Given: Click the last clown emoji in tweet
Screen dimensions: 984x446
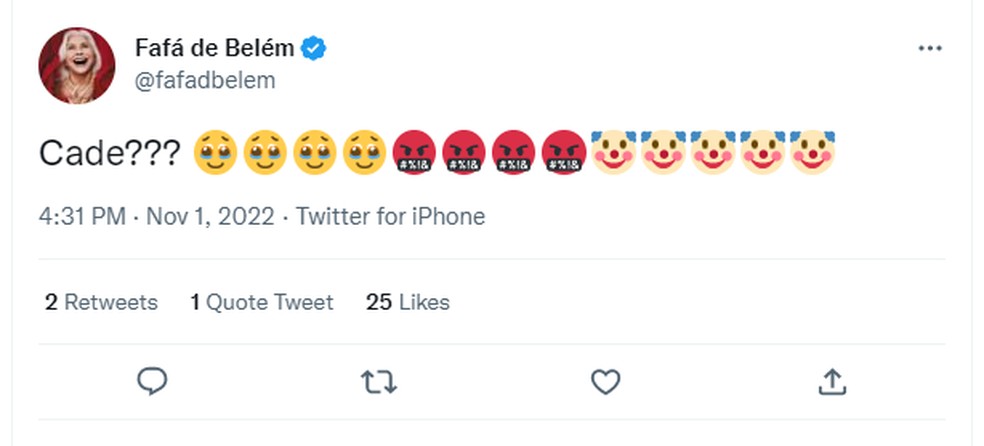Looking at the screenshot, I should 812,152.
